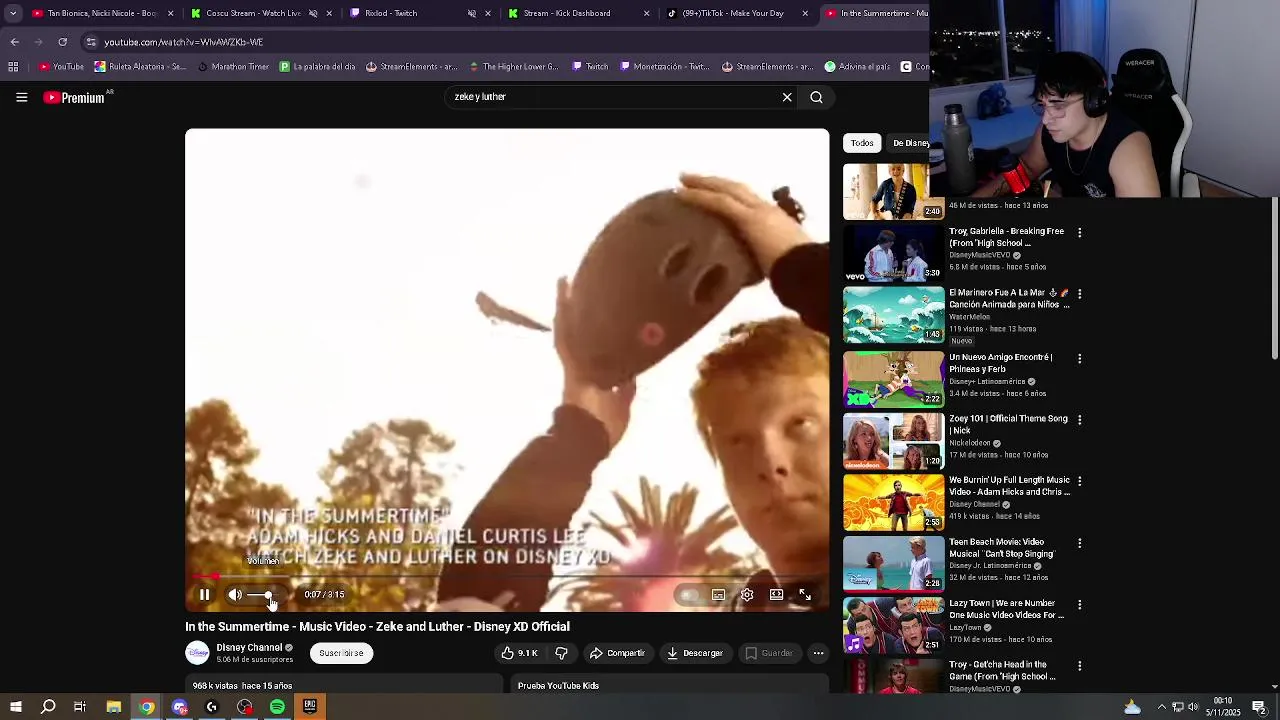Open options for We Burnin' Up video

[x=1079, y=481]
